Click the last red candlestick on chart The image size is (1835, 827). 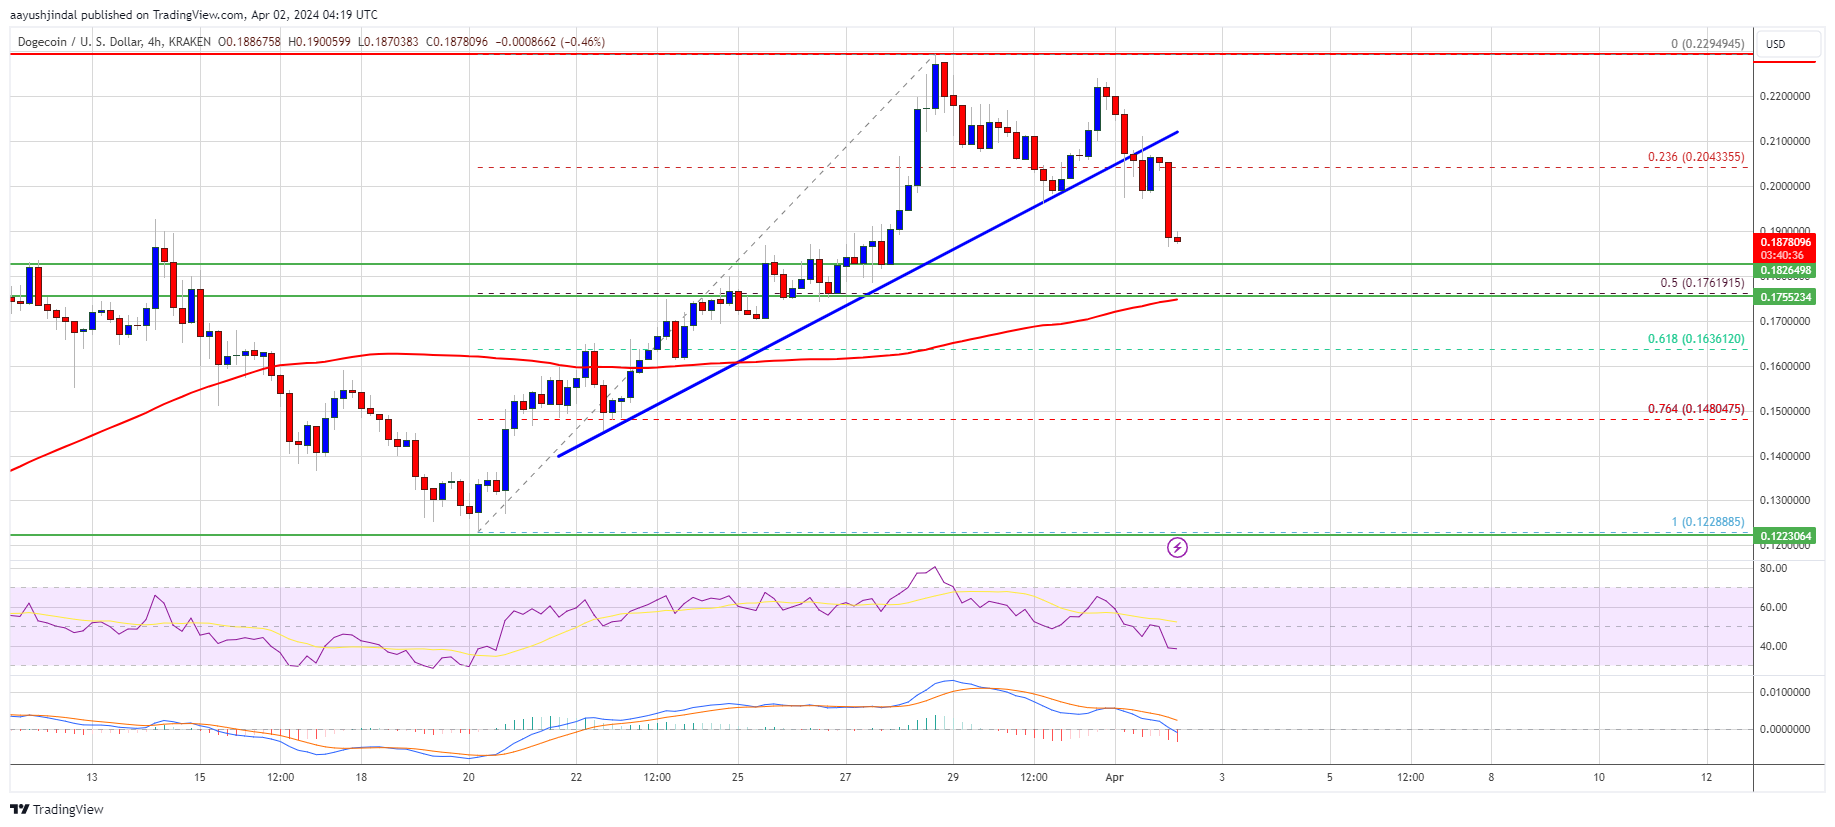[x=1177, y=239]
